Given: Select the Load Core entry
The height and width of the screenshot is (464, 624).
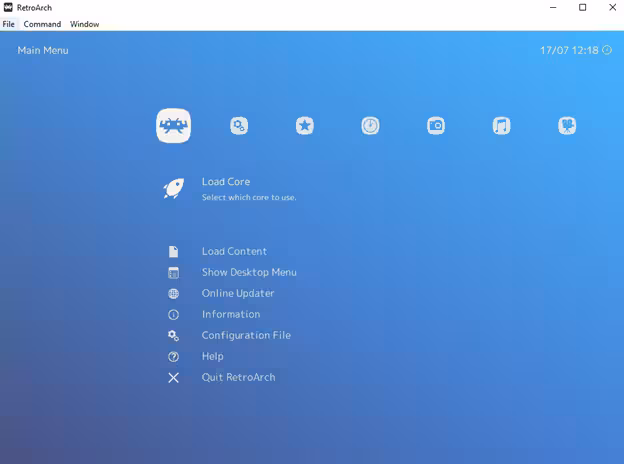Looking at the screenshot, I should 226,181.
